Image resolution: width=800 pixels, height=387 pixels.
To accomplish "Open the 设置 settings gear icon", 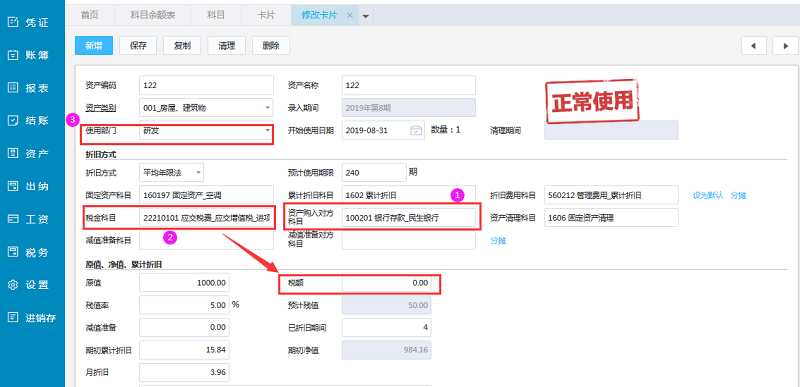I will [x=13, y=285].
